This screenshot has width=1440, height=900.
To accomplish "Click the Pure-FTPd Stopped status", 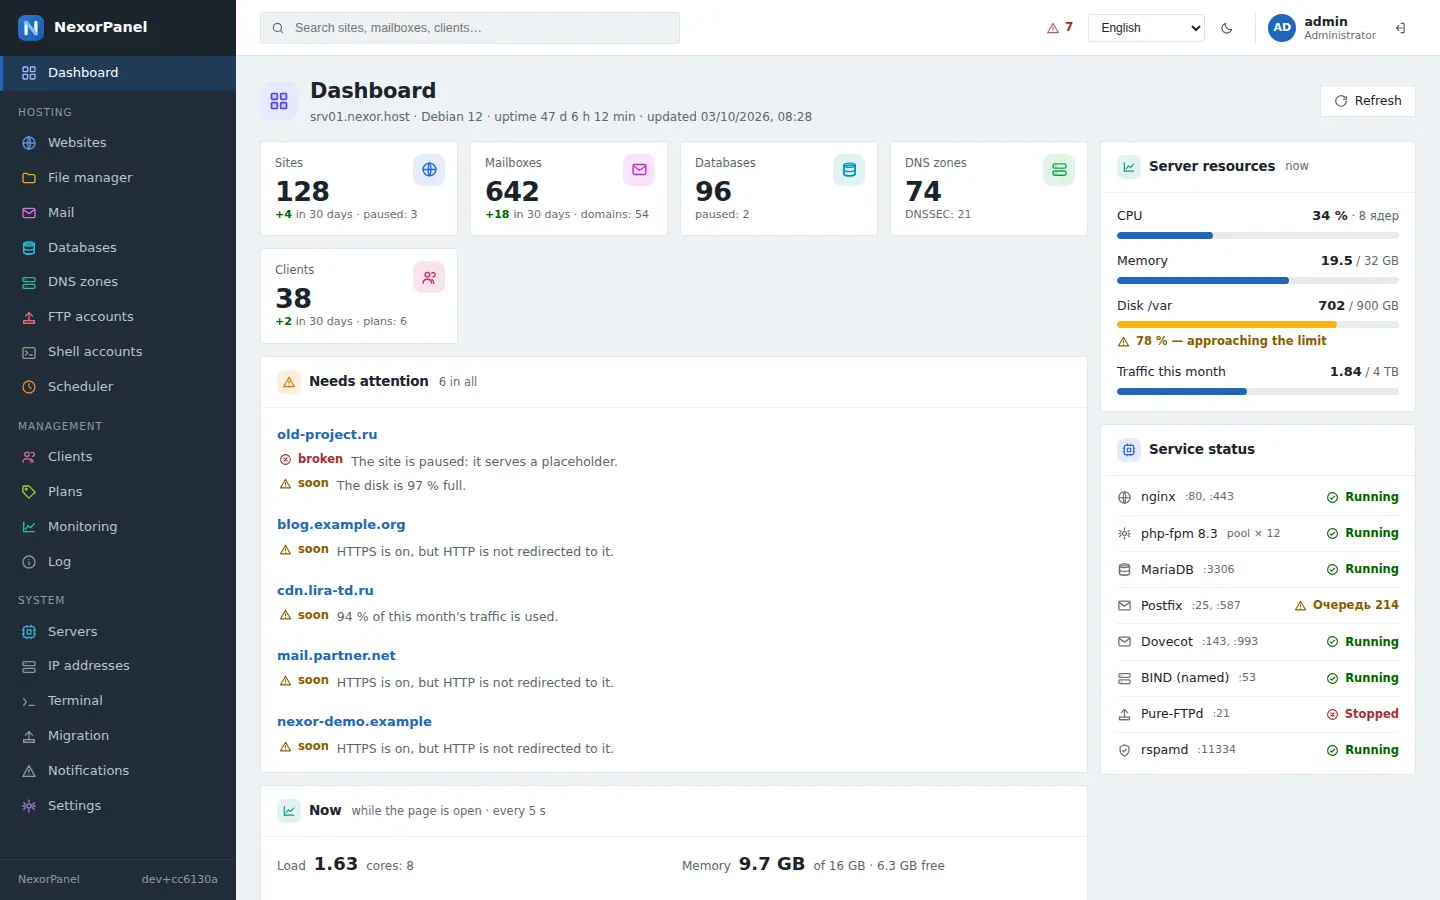I will (1362, 714).
